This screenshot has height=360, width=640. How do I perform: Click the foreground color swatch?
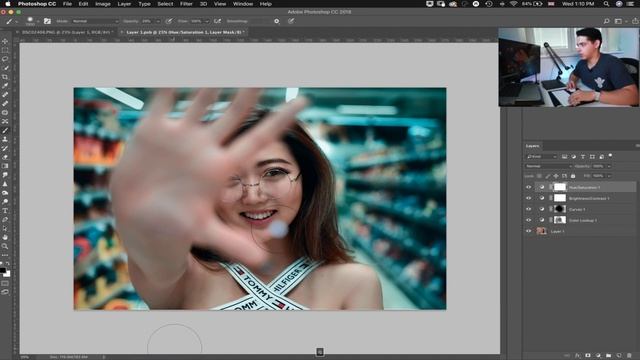pos(2,270)
